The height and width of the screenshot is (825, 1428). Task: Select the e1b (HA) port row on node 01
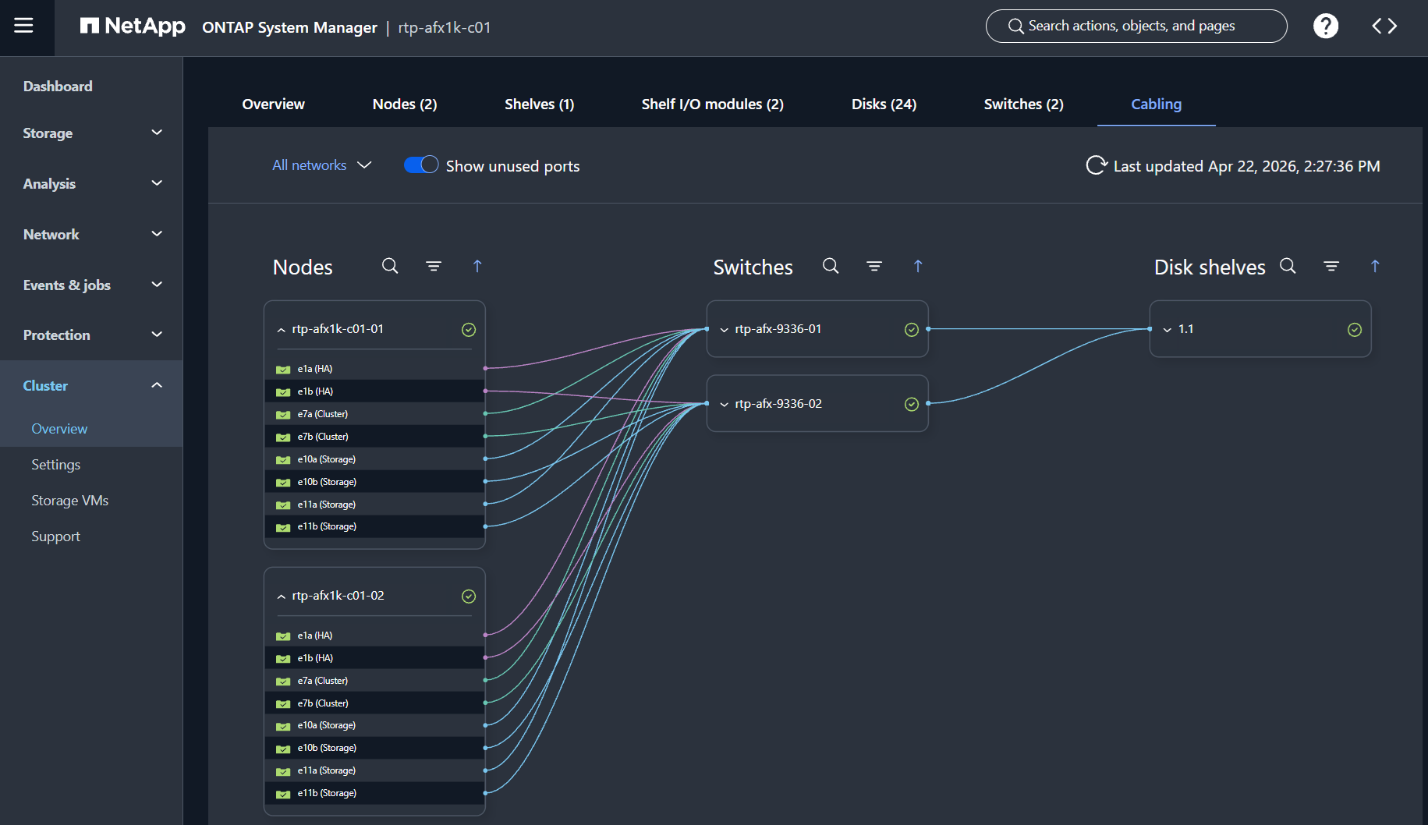pos(375,391)
